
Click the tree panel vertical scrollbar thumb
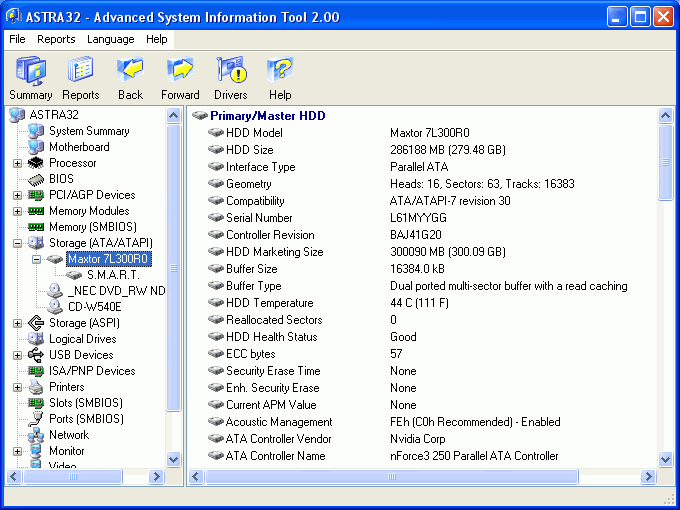173,268
